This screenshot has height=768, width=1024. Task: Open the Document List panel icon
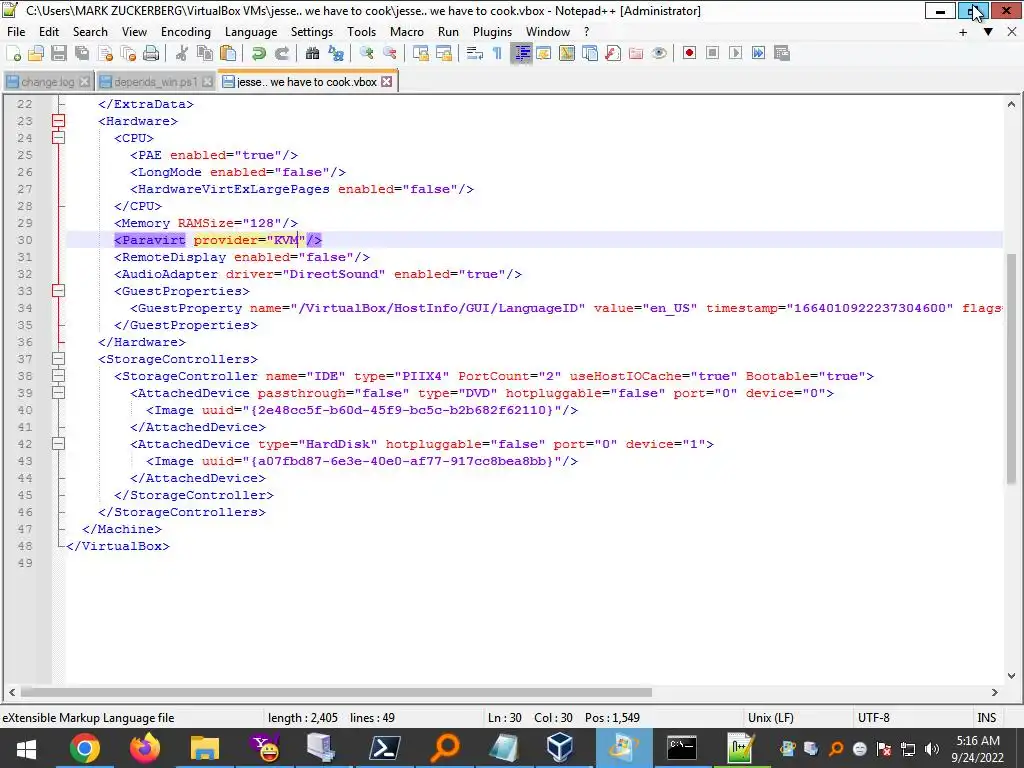coord(590,54)
